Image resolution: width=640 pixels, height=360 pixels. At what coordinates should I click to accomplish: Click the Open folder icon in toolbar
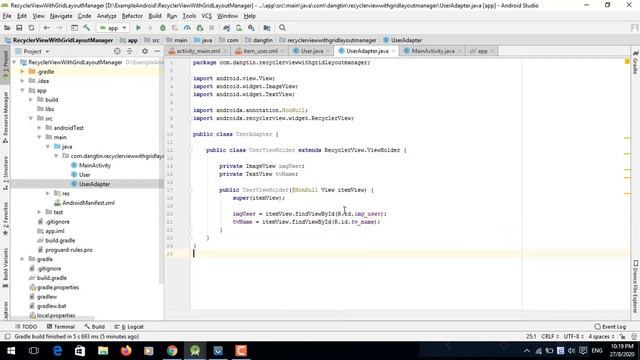pos(7,28)
